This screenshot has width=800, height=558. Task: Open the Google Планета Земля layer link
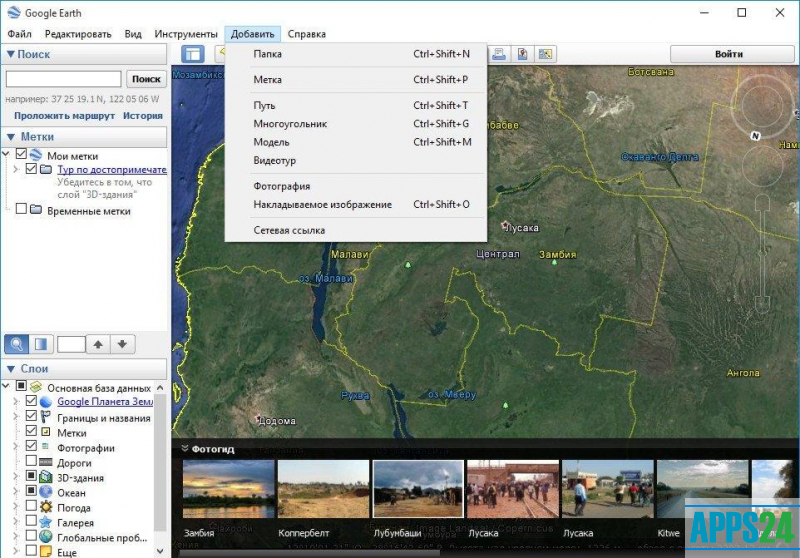click(105, 402)
